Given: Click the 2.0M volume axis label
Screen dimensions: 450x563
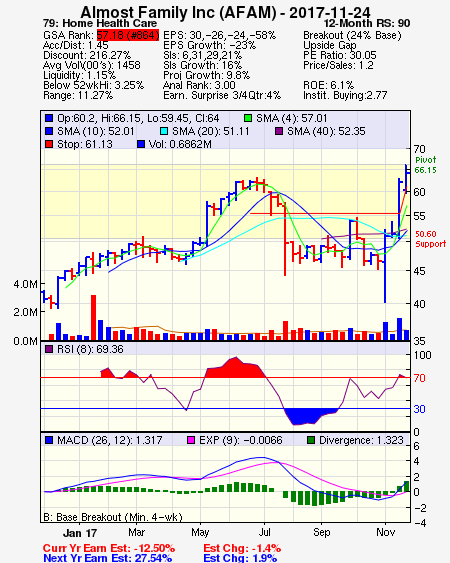Looking at the screenshot, I should pos(25,312).
